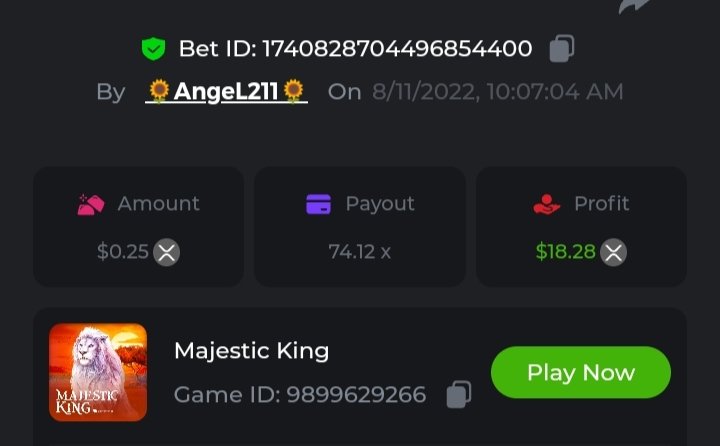The height and width of the screenshot is (446, 720).
Task: Open AngeL211 user profile
Action: pos(226,91)
